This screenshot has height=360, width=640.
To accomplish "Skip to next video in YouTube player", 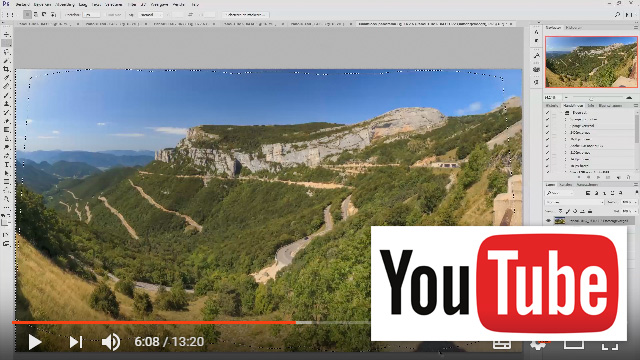I will coord(76,342).
